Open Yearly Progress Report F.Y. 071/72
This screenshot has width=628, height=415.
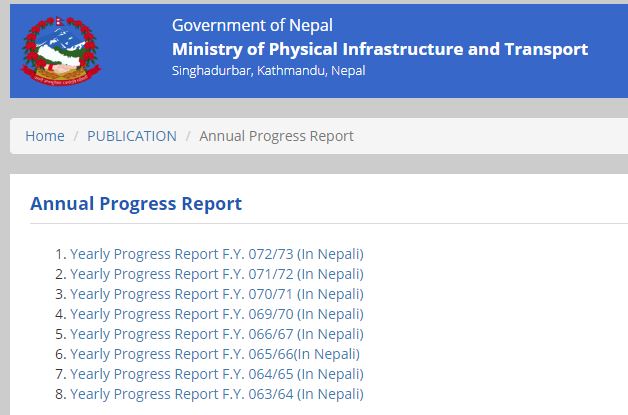pyautogui.click(x=217, y=274)
